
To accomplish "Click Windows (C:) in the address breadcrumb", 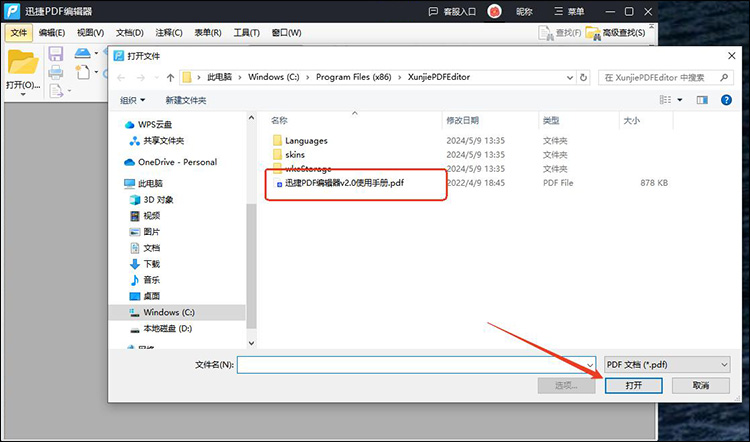I will (274, 77).
